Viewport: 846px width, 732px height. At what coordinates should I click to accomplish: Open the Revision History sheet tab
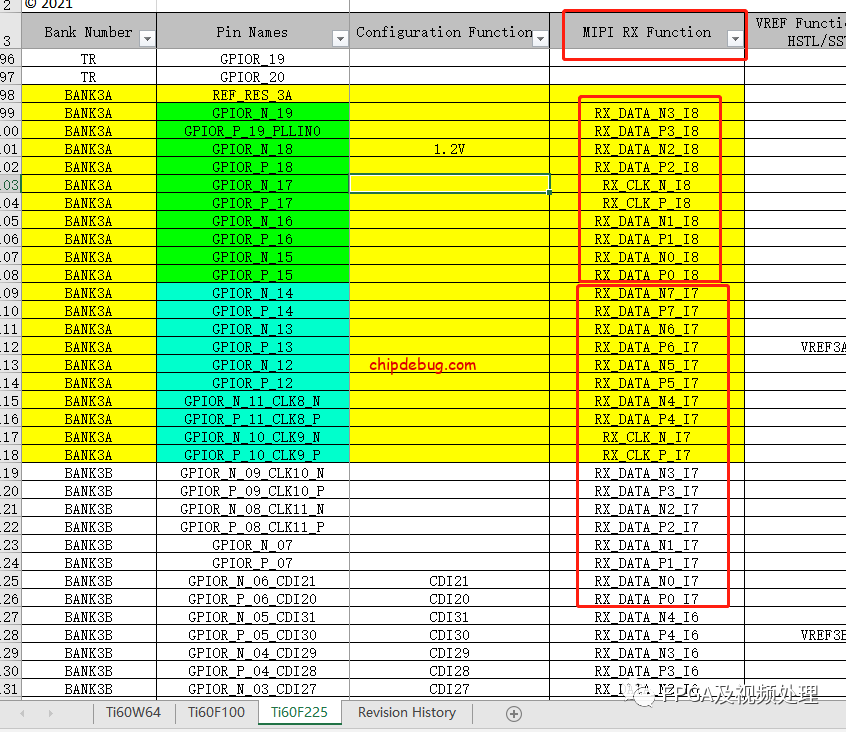point(407,713)
